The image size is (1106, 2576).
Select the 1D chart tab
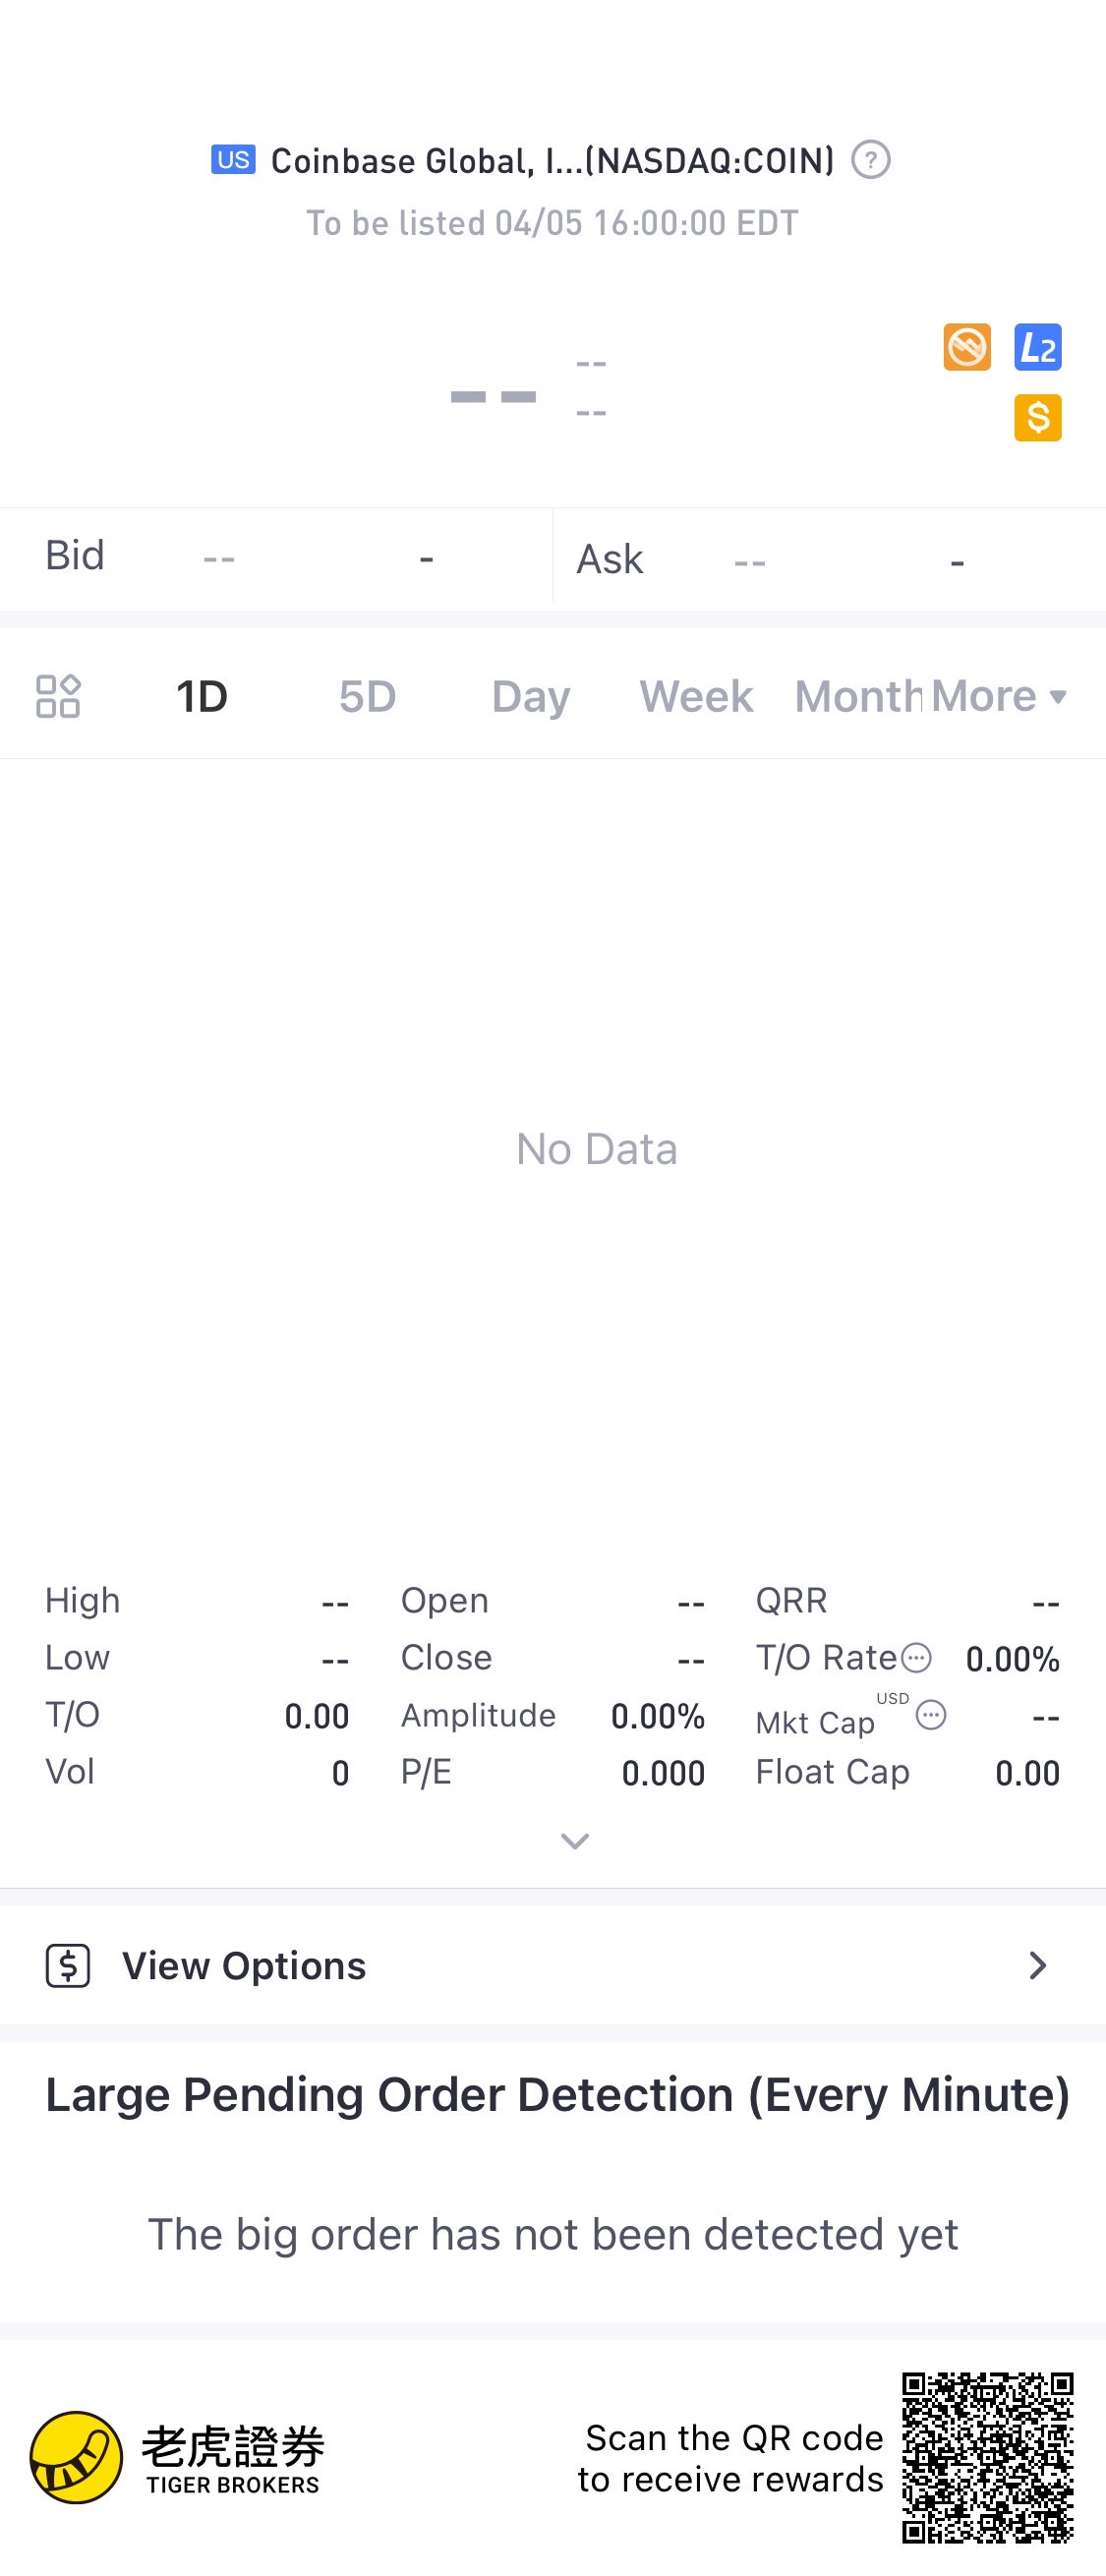(x=202, y=696)
